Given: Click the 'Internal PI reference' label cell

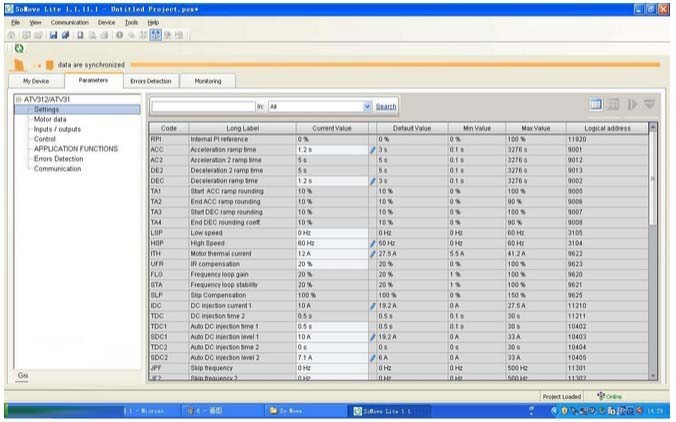Looking at the screenshot, I should [242, 140].
